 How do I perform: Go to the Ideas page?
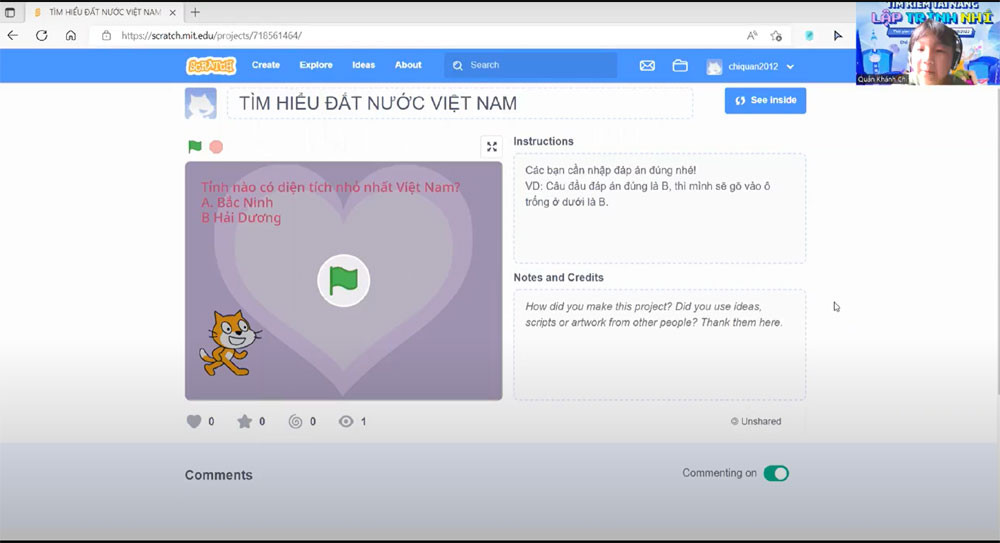364,65
